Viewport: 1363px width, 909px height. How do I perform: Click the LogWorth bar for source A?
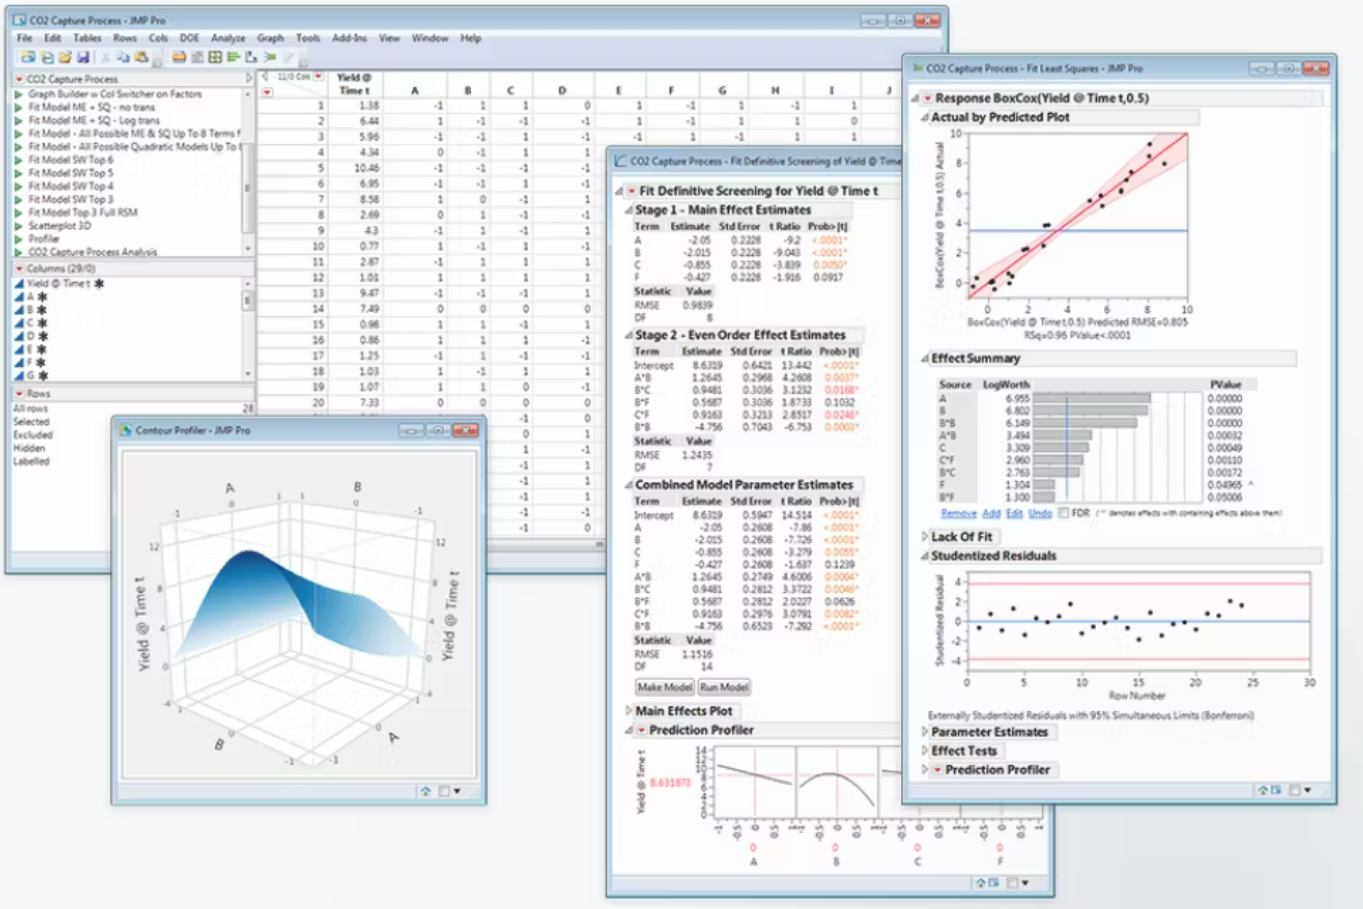(1092, 398)
